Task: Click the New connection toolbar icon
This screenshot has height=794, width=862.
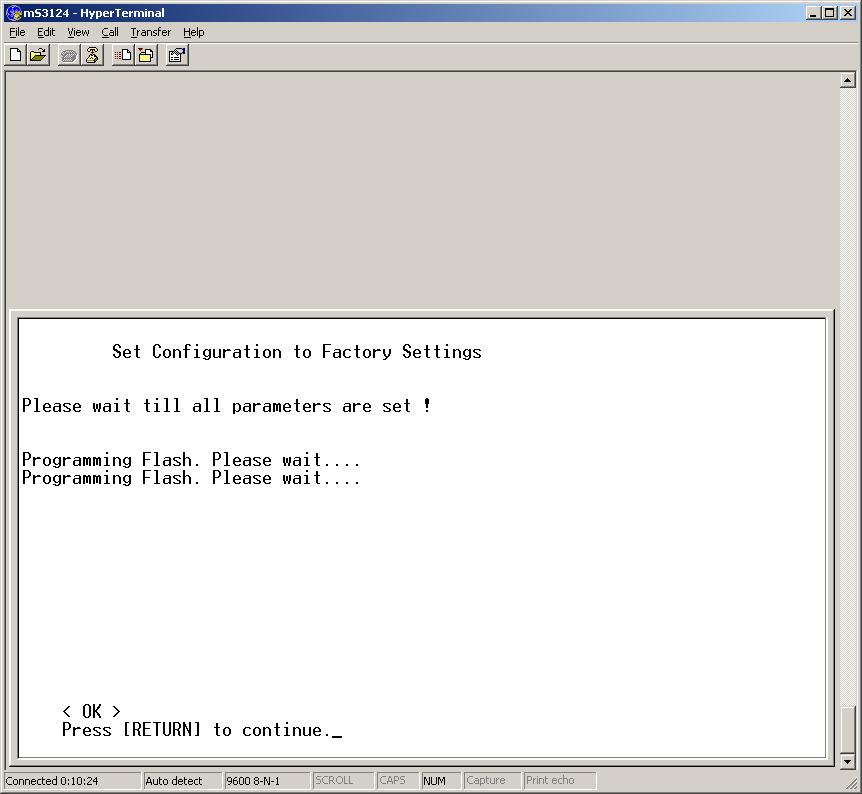Action: 16,56
